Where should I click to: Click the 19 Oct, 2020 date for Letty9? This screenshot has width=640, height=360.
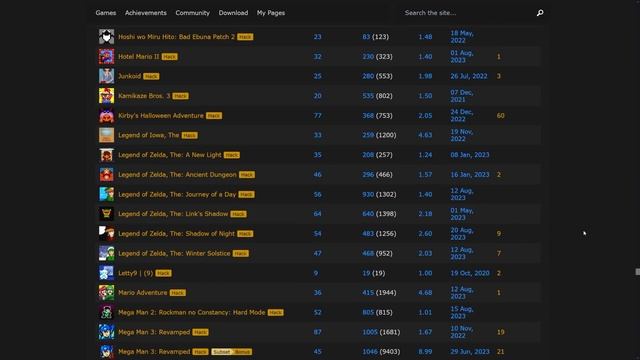(470, 273)
